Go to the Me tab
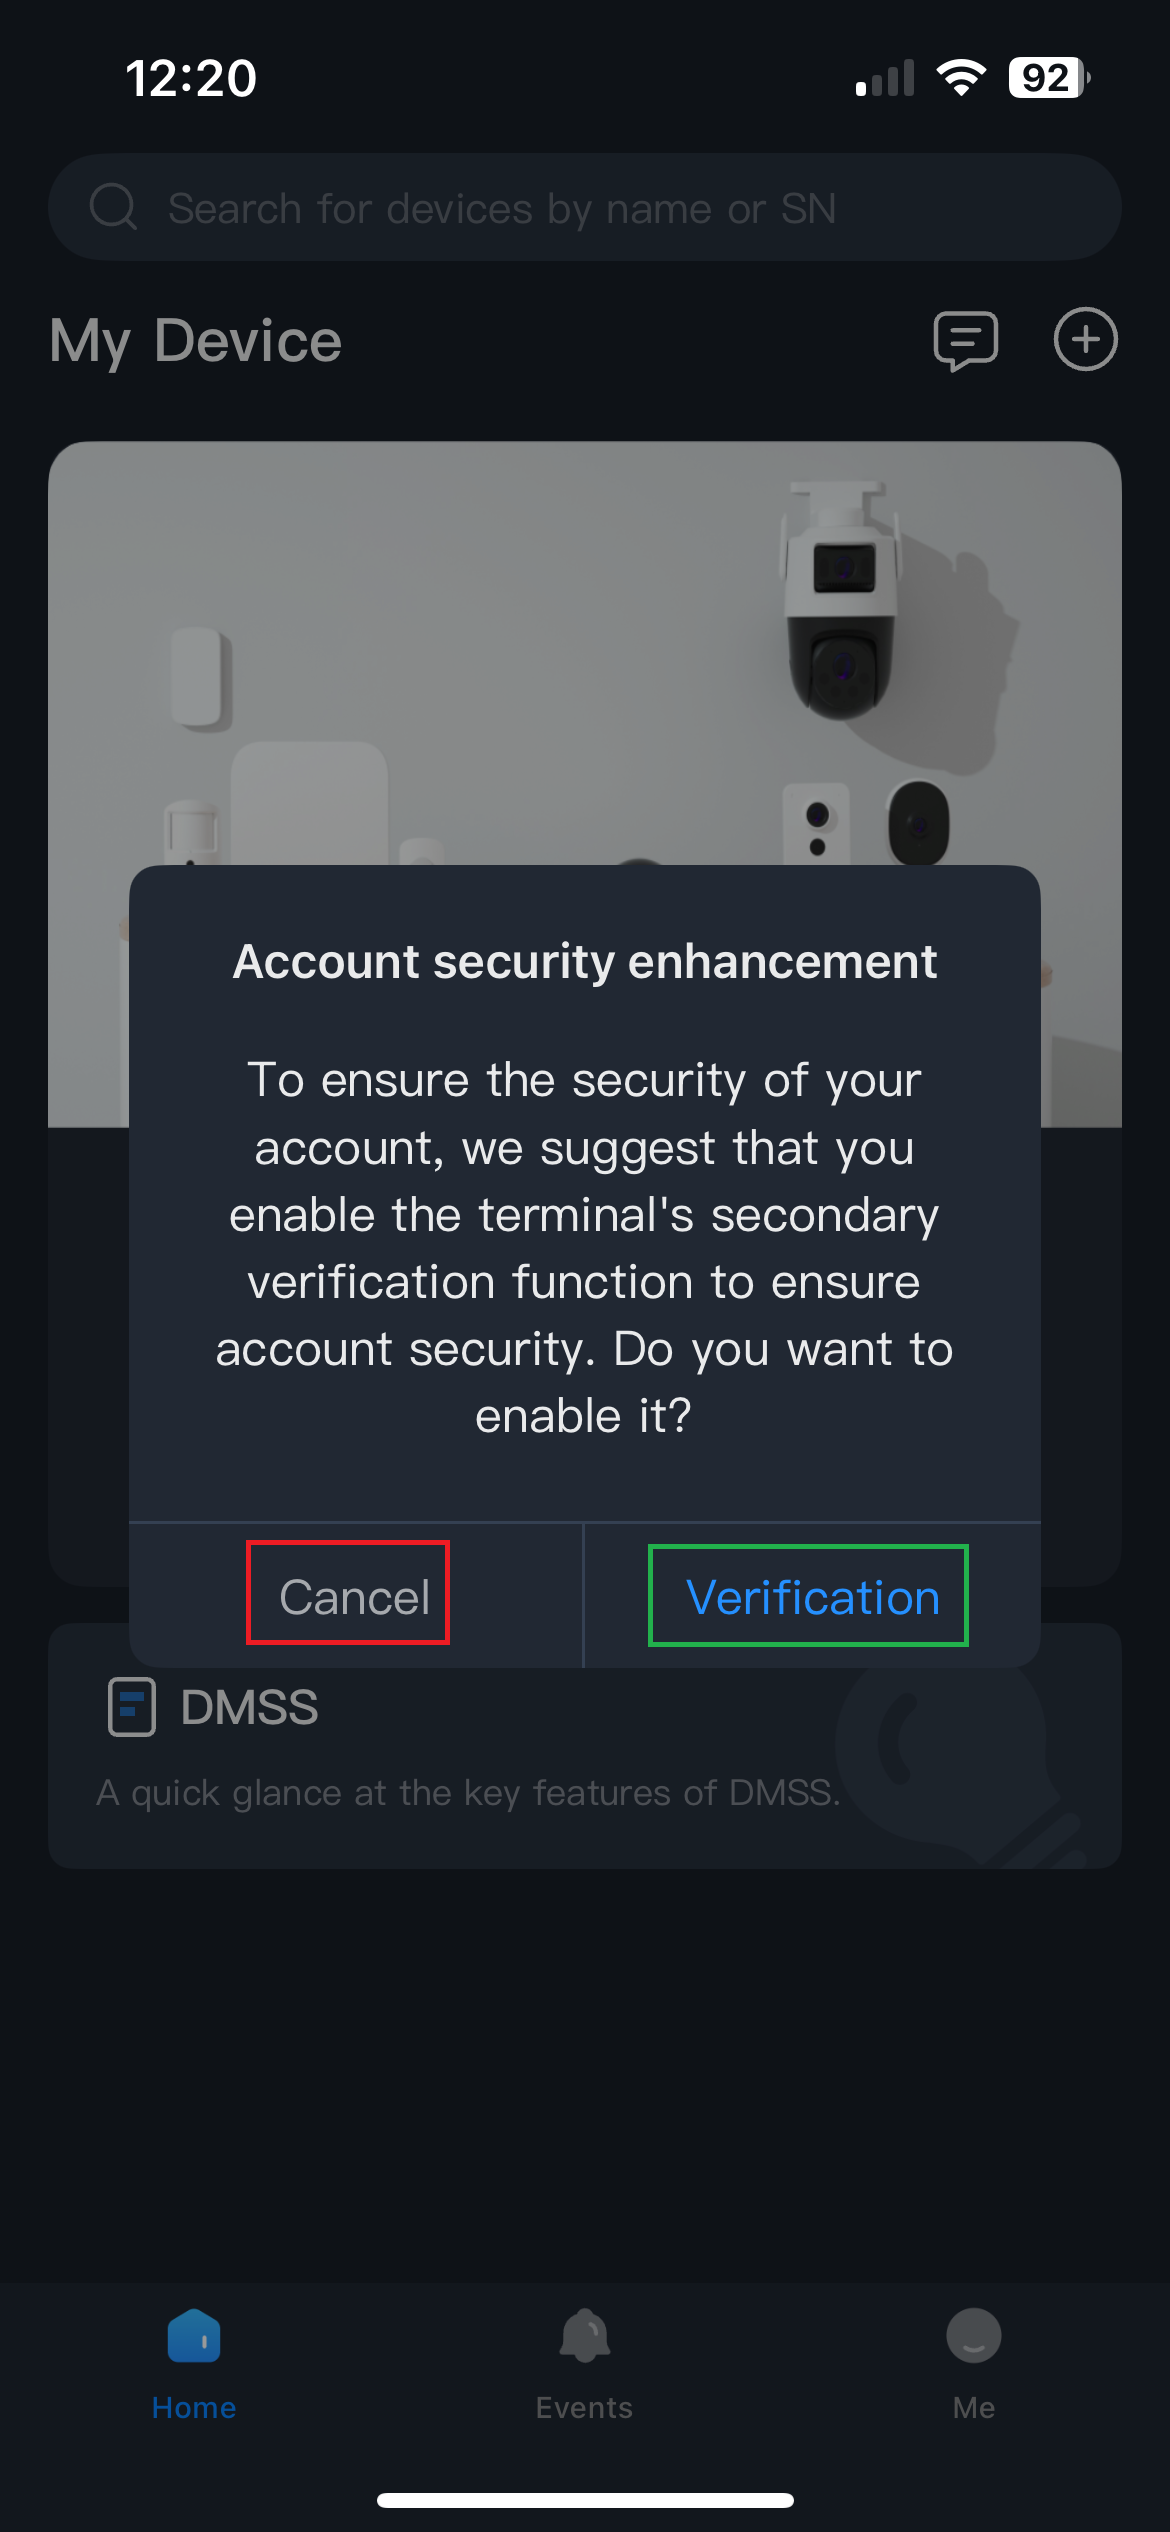Screen dimensions: 1170x2532 [973, 2364]
